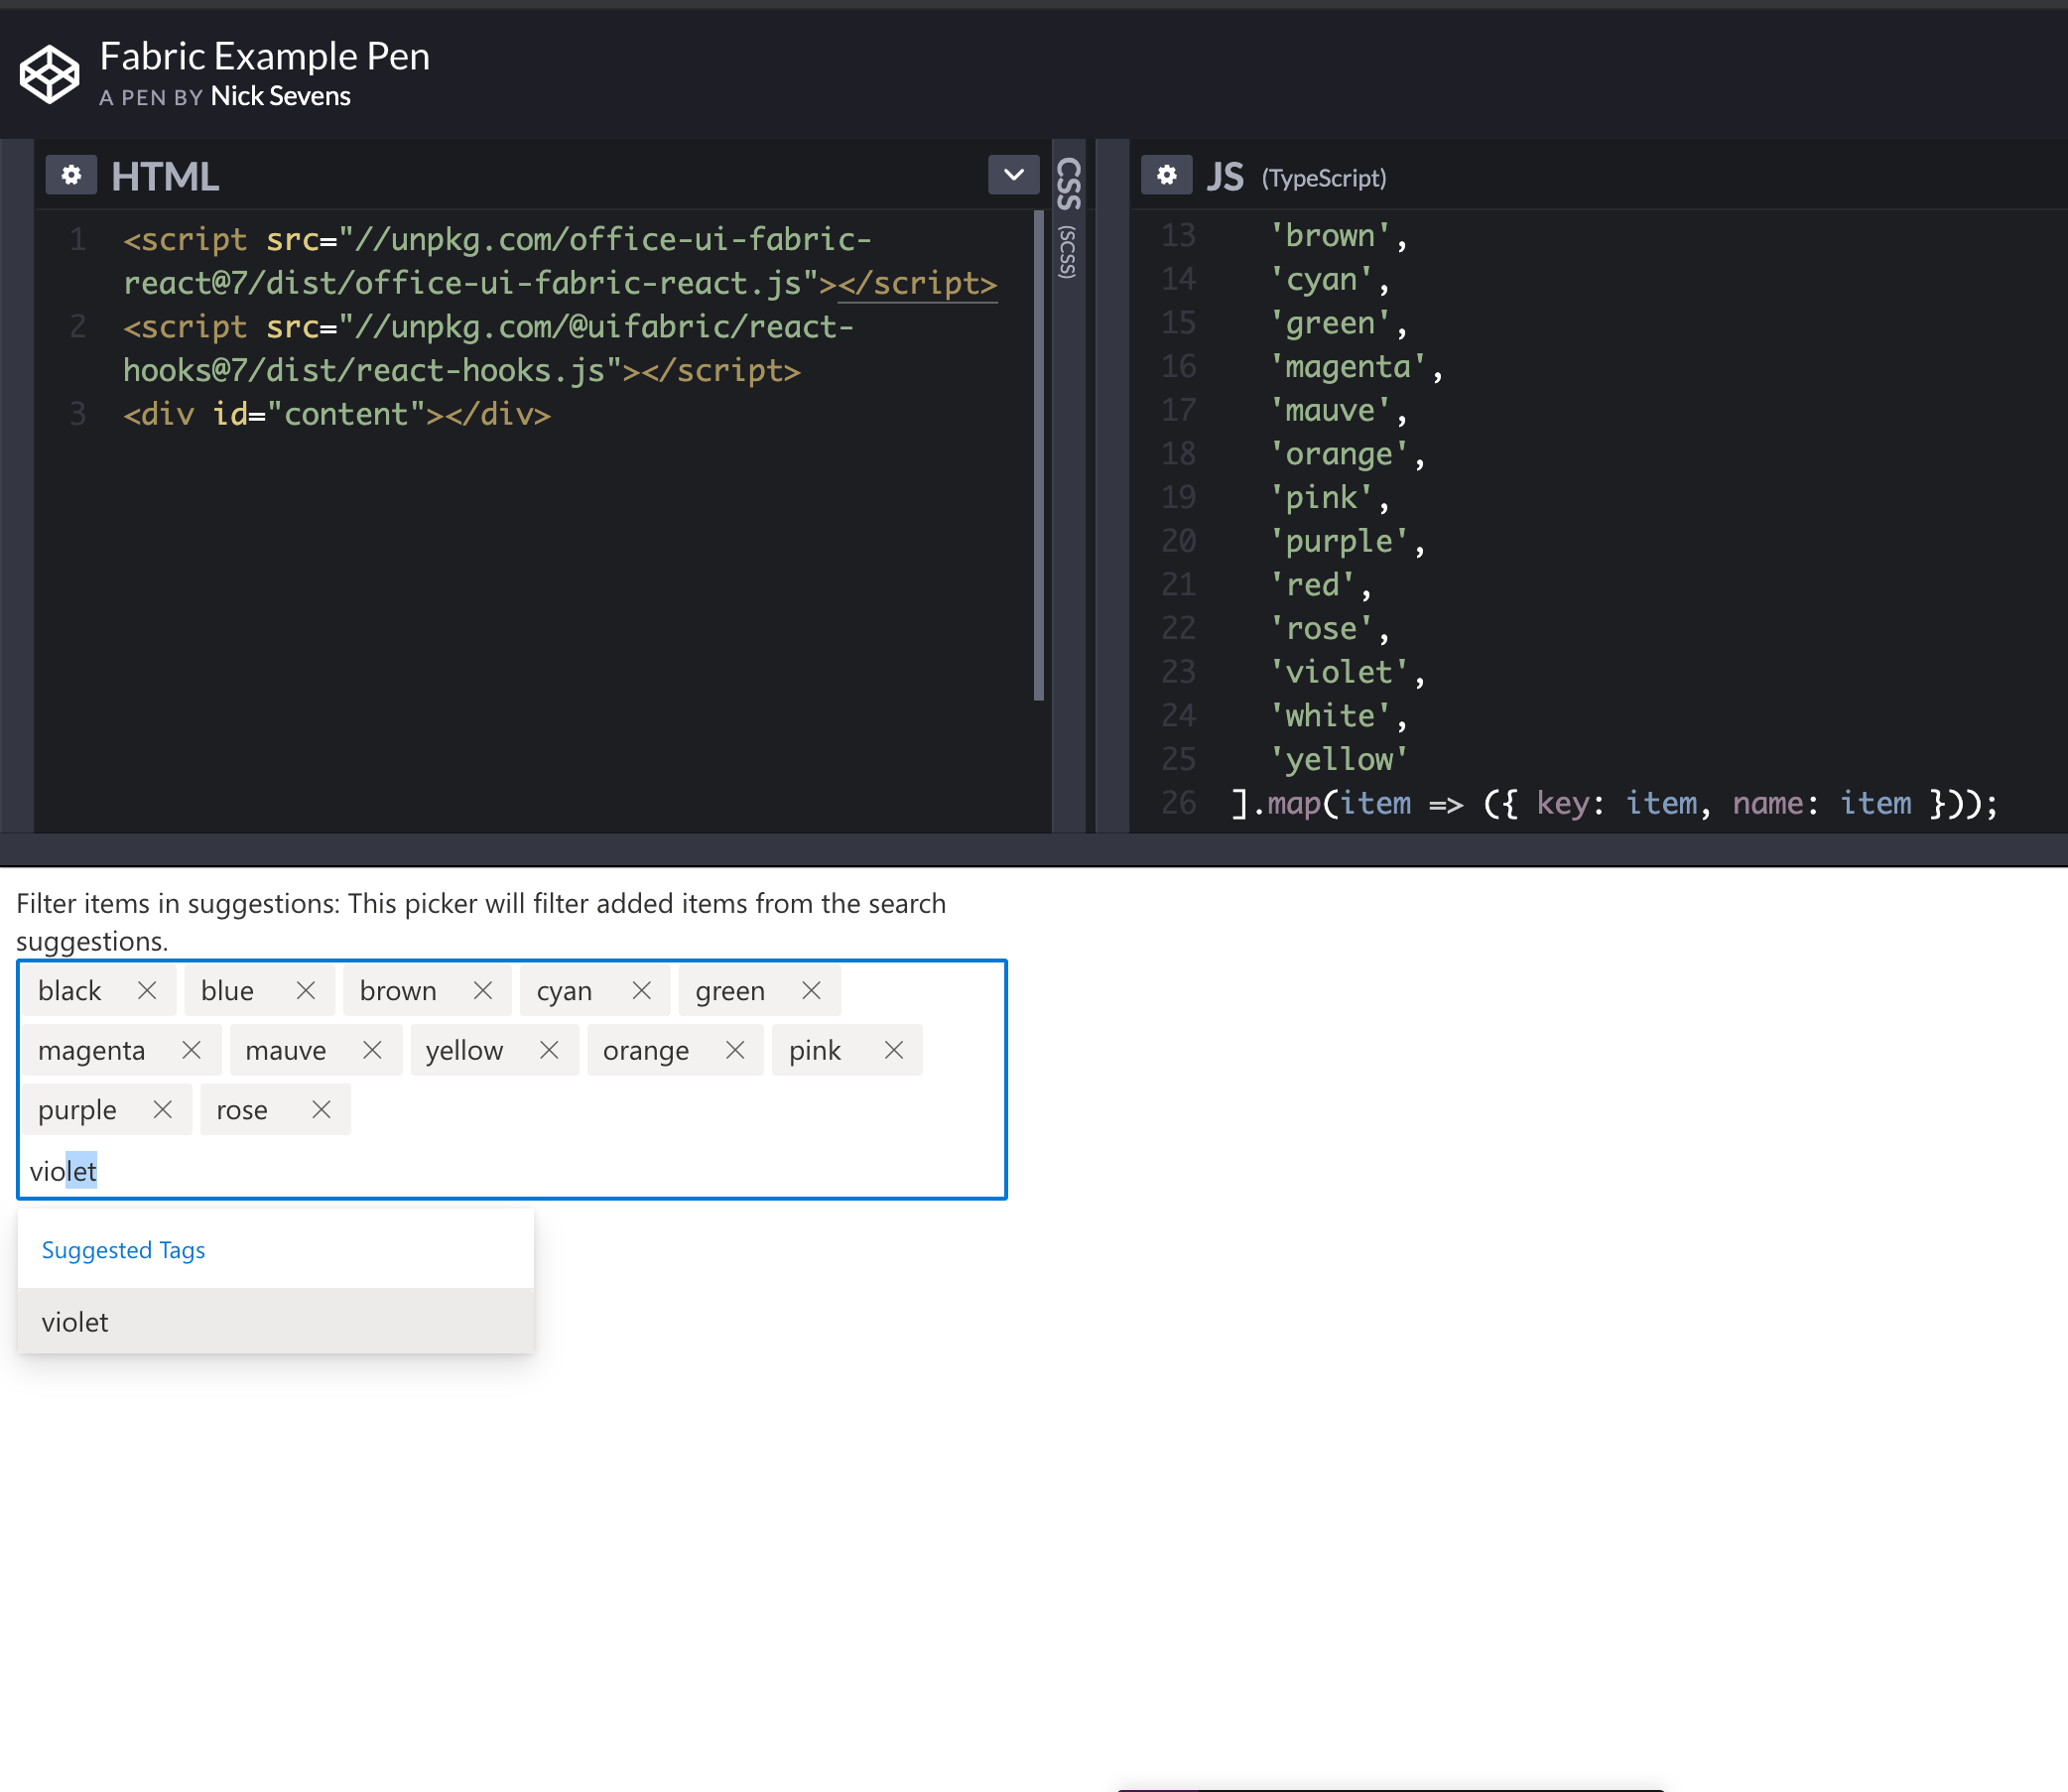Open the HTML editor dropdown chevron
Screen dimensions: 2068x1792
click(x=1013, y=175)
